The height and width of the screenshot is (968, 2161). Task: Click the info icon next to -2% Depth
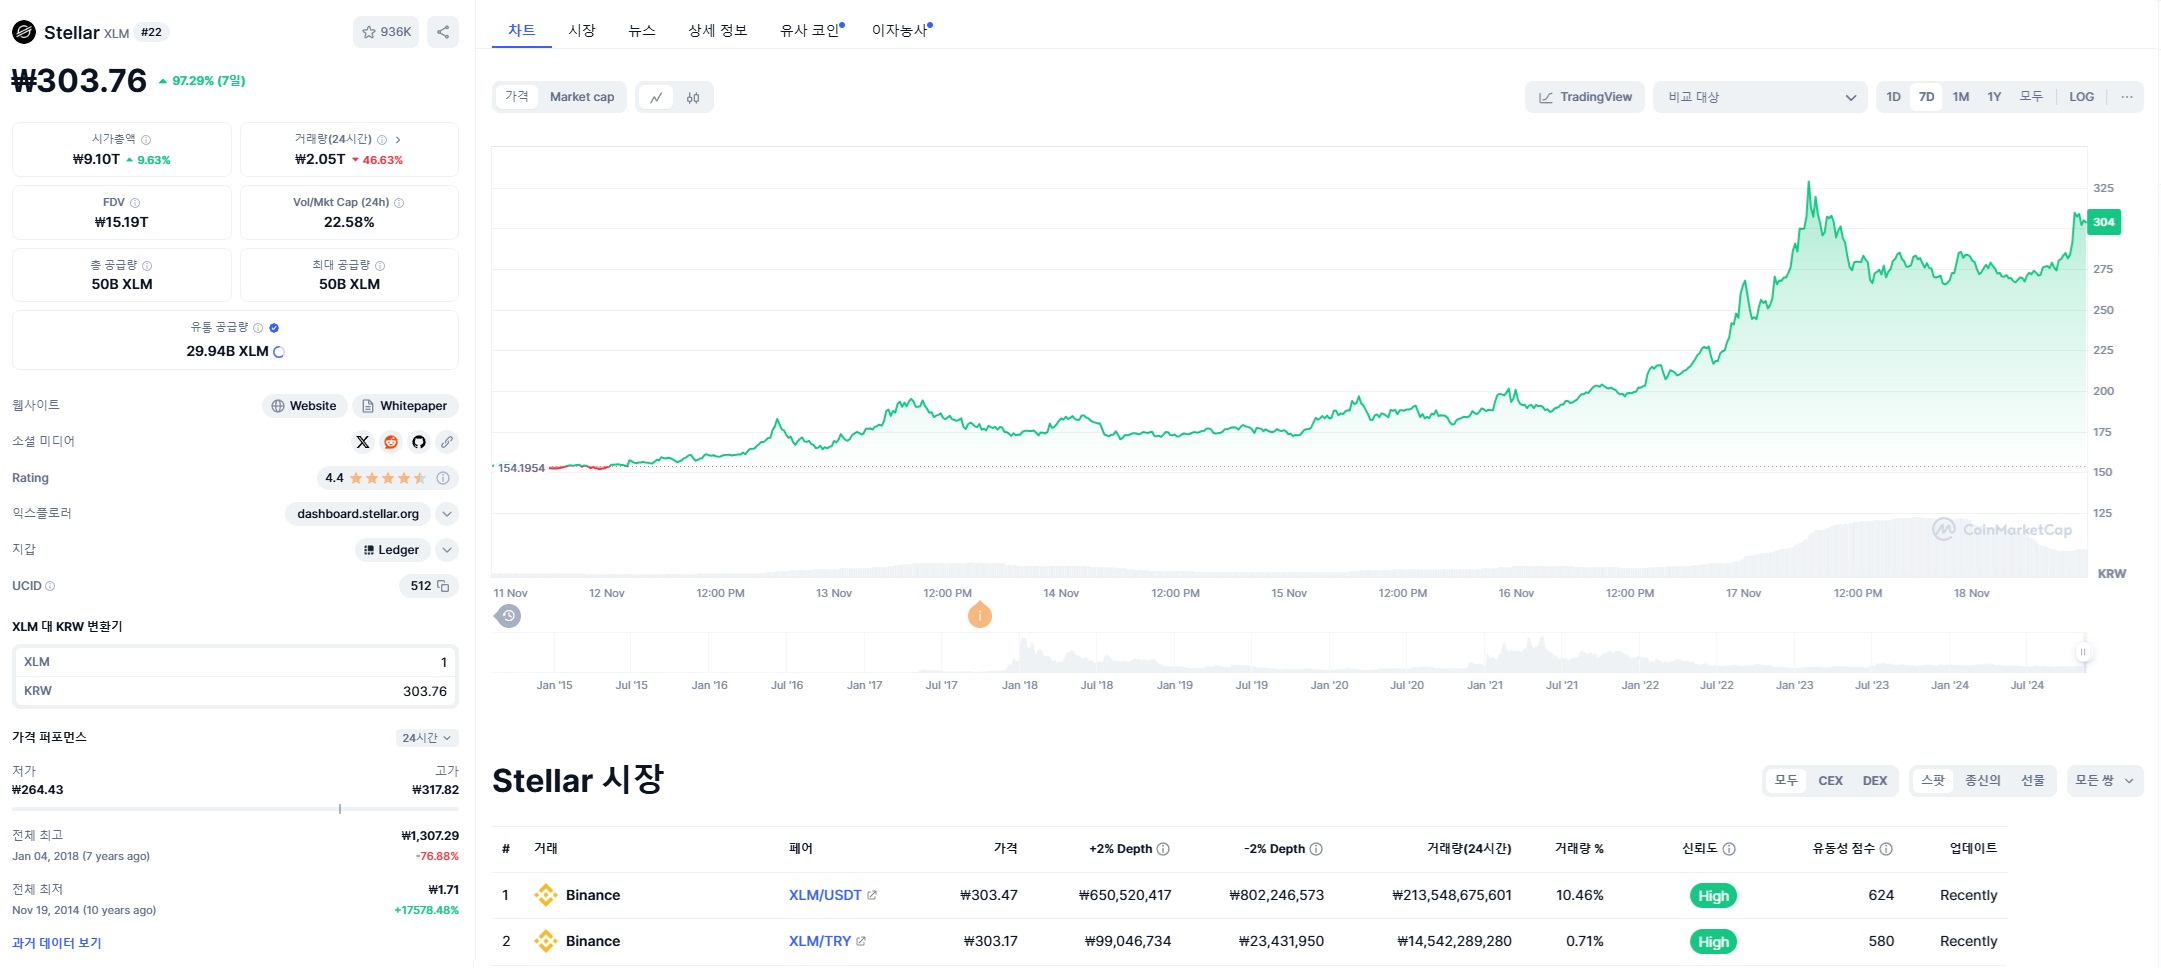(1316, 849)
